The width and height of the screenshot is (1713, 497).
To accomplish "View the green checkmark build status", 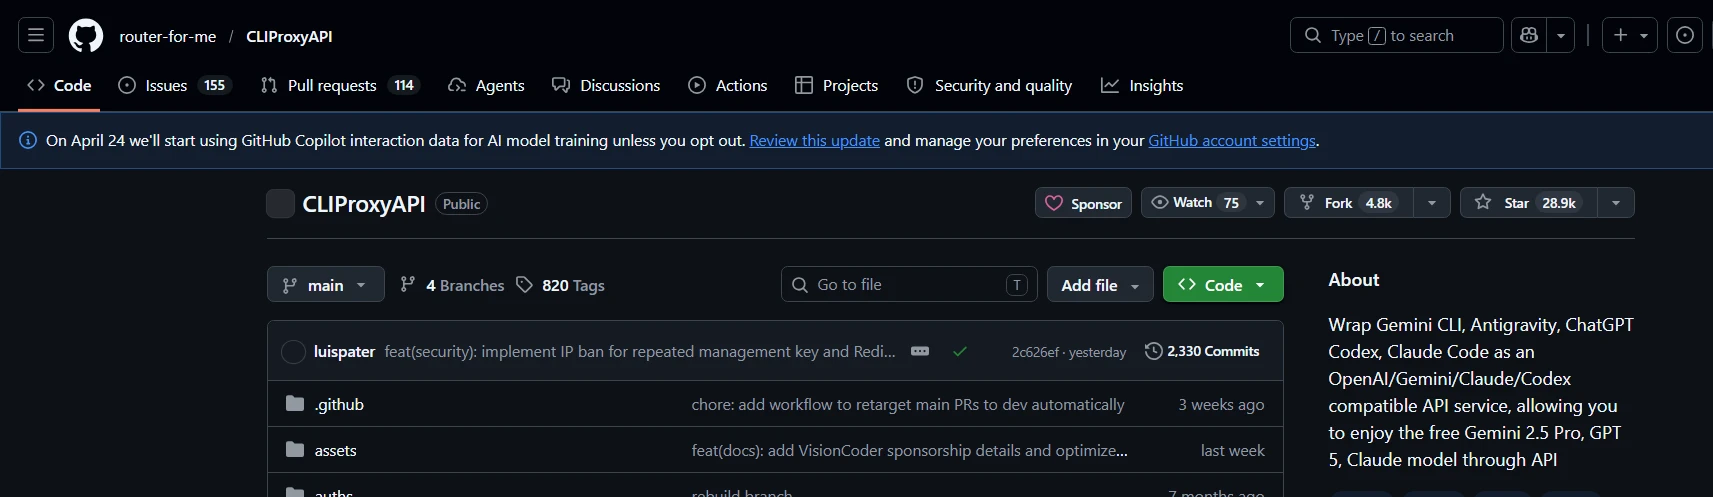I will coord(960,351).
